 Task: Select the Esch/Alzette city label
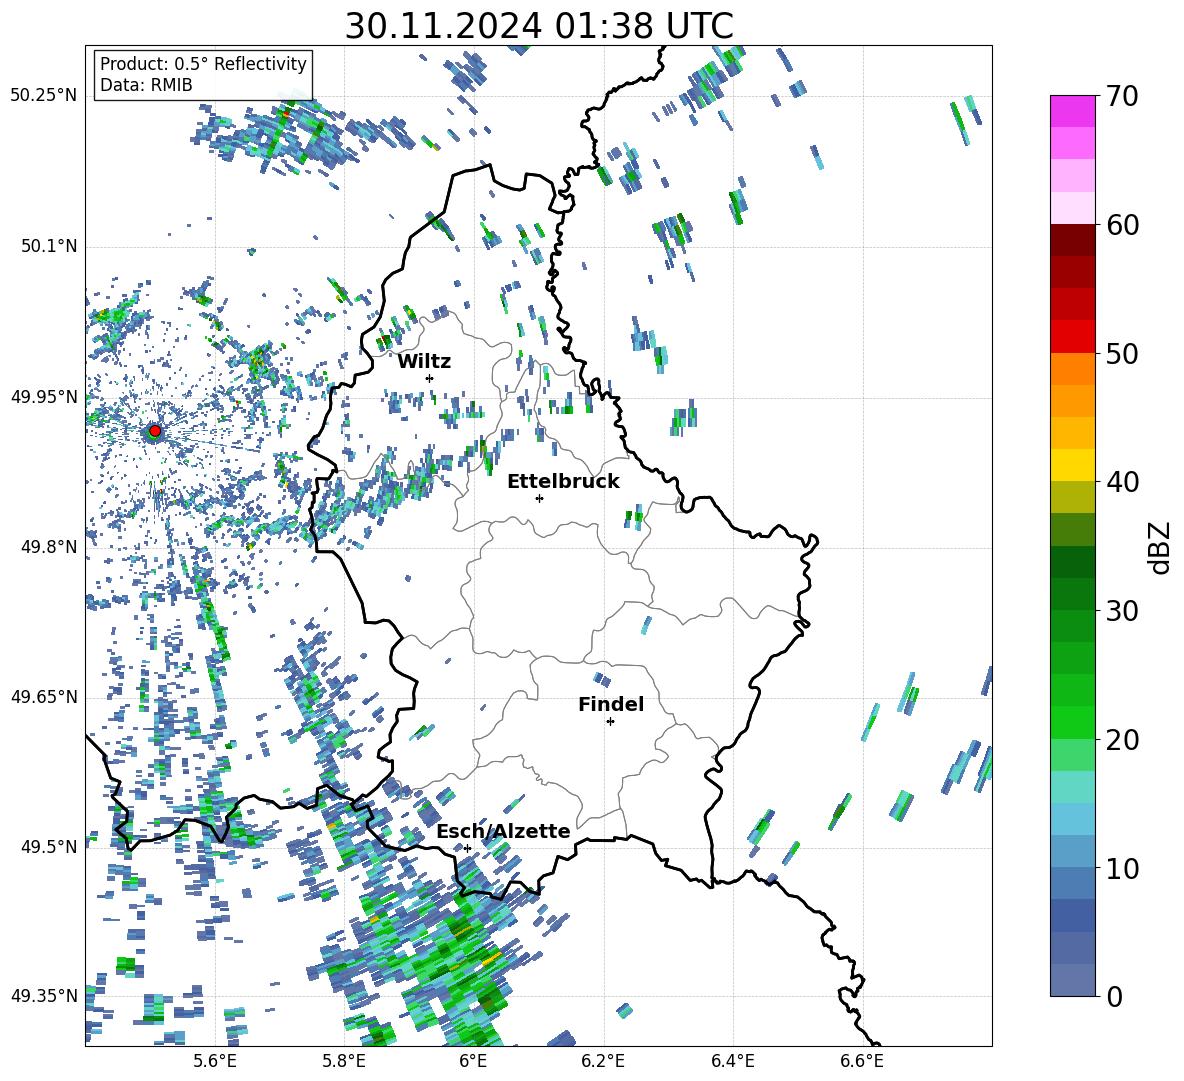coord(503,831)
